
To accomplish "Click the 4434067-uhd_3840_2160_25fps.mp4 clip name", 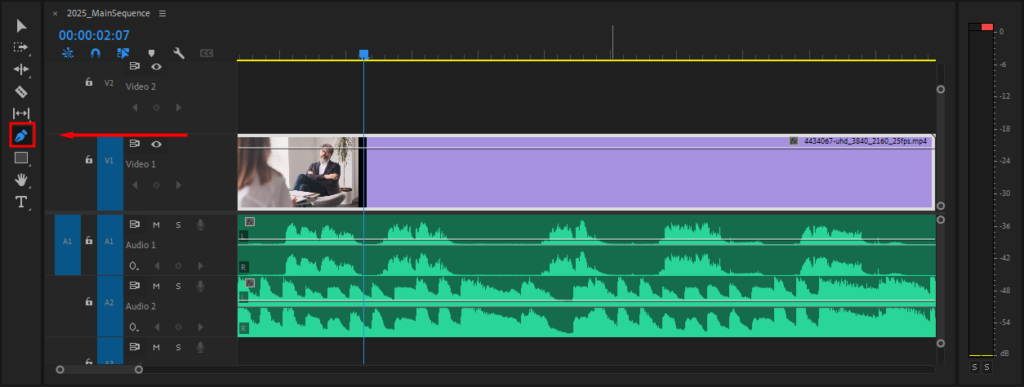I will (x=865, y=141).
